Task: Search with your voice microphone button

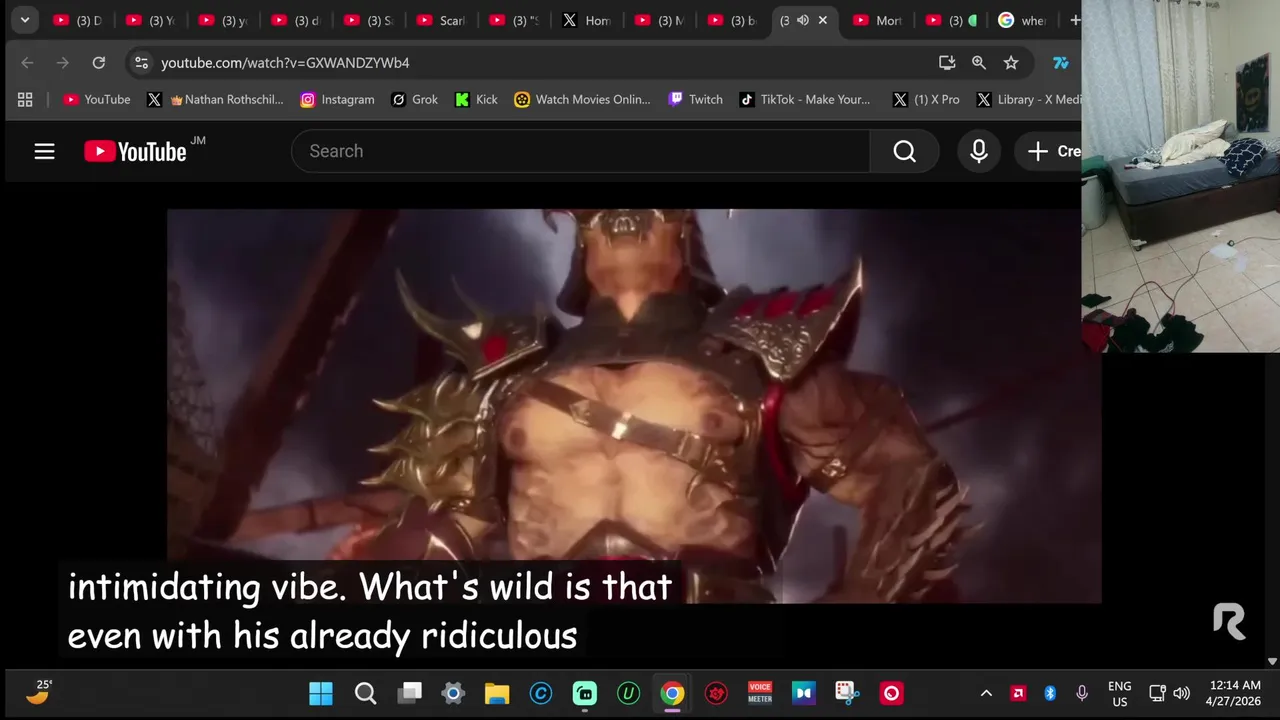Action: [x=979, y=151]
